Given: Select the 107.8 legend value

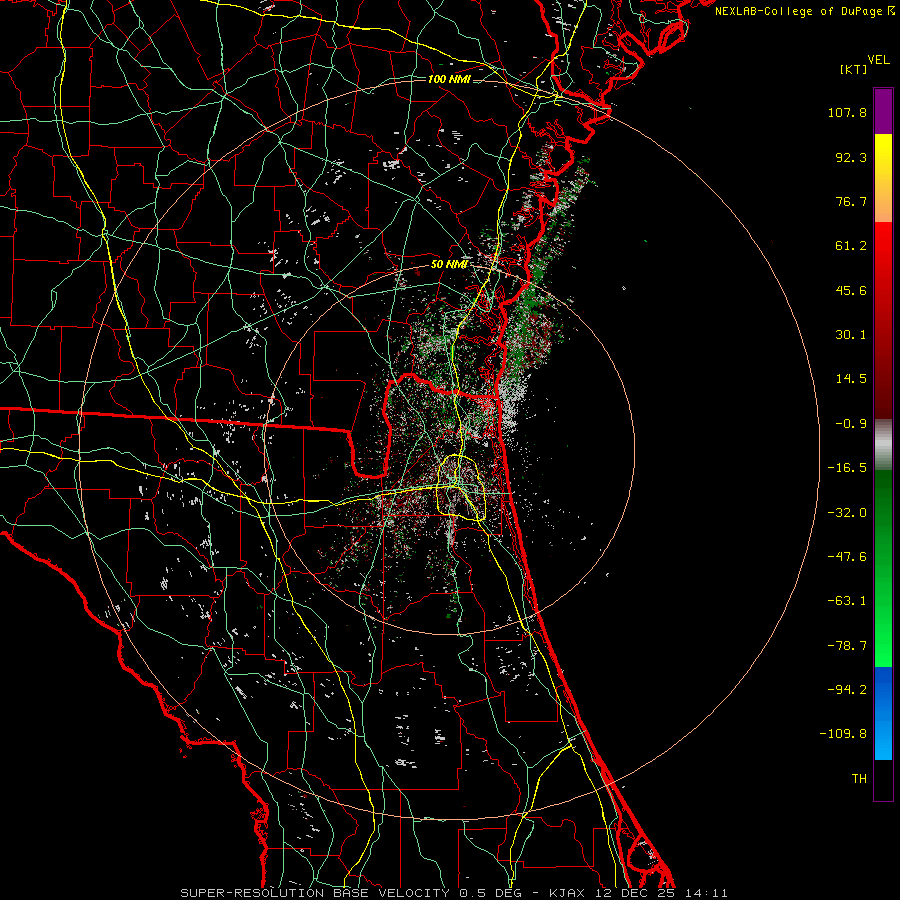Looking at the screenshot, I should pyautogui.click(x=847, y=112).
